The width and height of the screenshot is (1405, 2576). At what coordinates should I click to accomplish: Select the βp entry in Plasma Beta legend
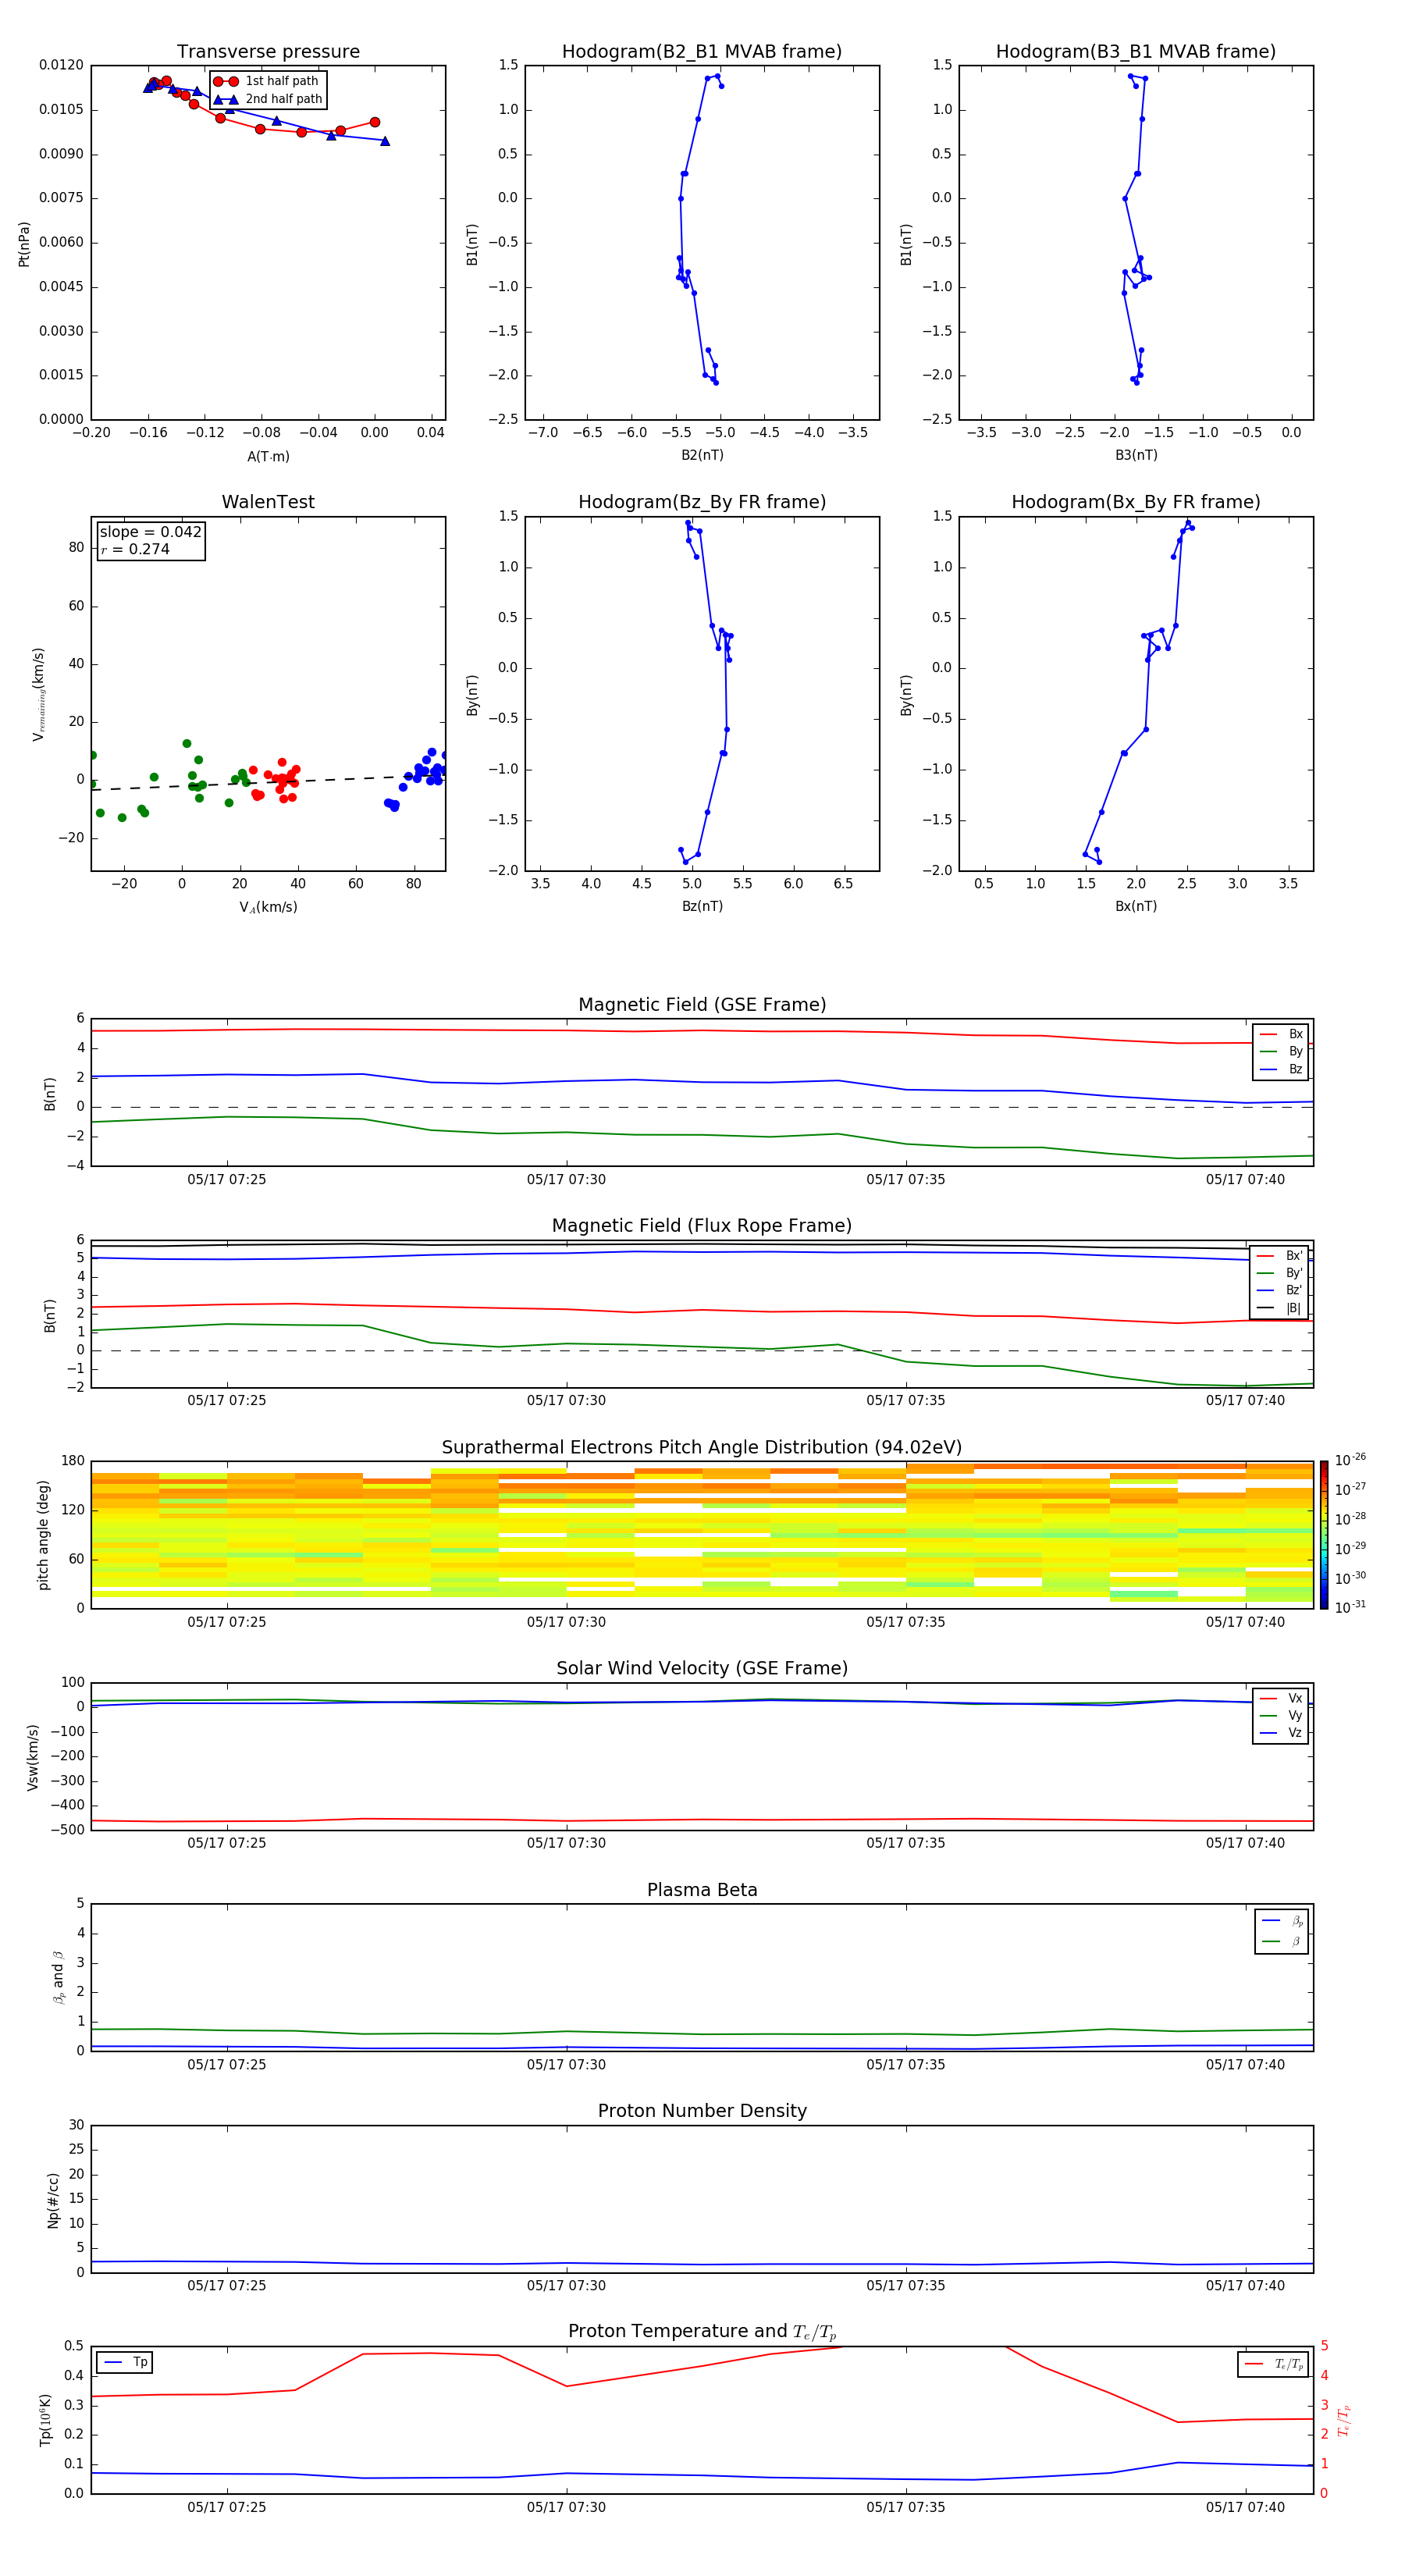tap(1282, 1921)
